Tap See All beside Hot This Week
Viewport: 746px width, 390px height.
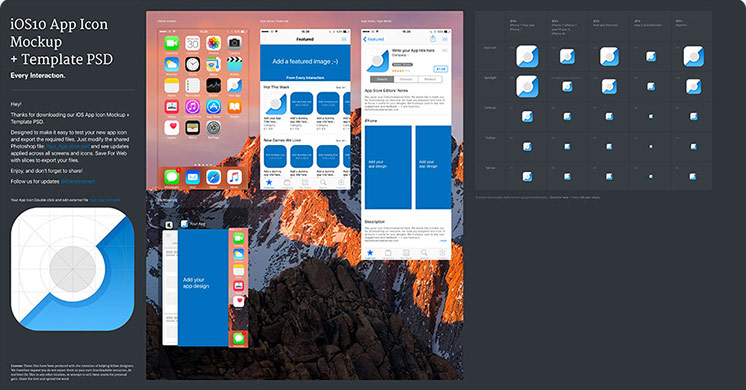[x=341, y=88]
